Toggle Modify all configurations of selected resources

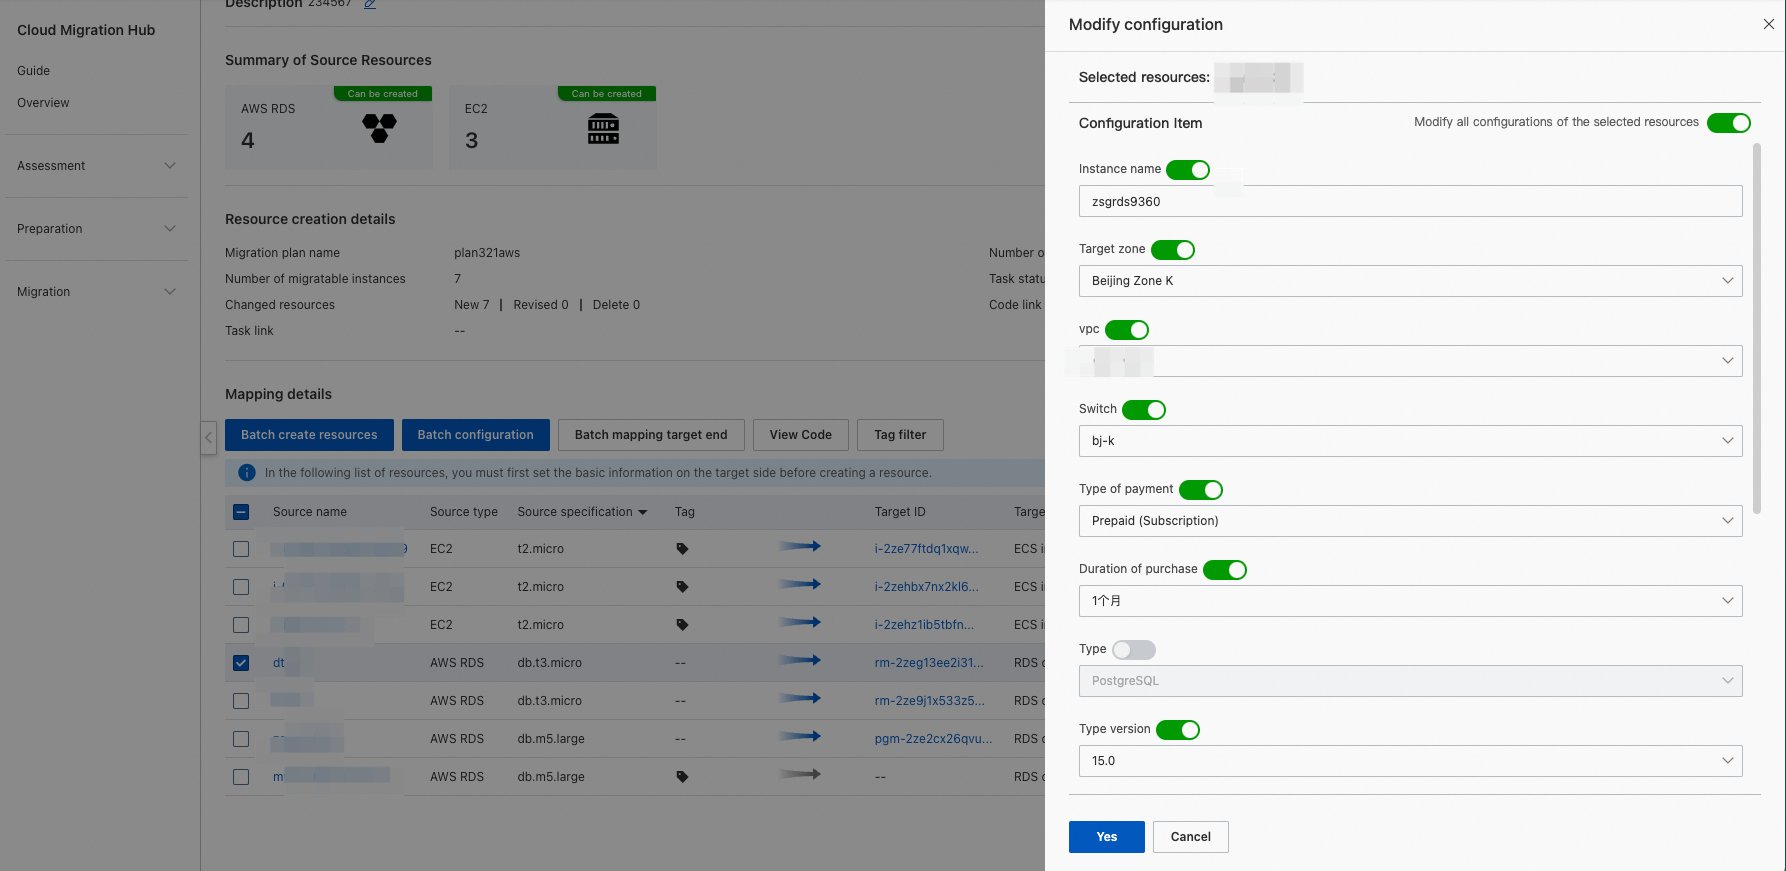click(1728, 123)
